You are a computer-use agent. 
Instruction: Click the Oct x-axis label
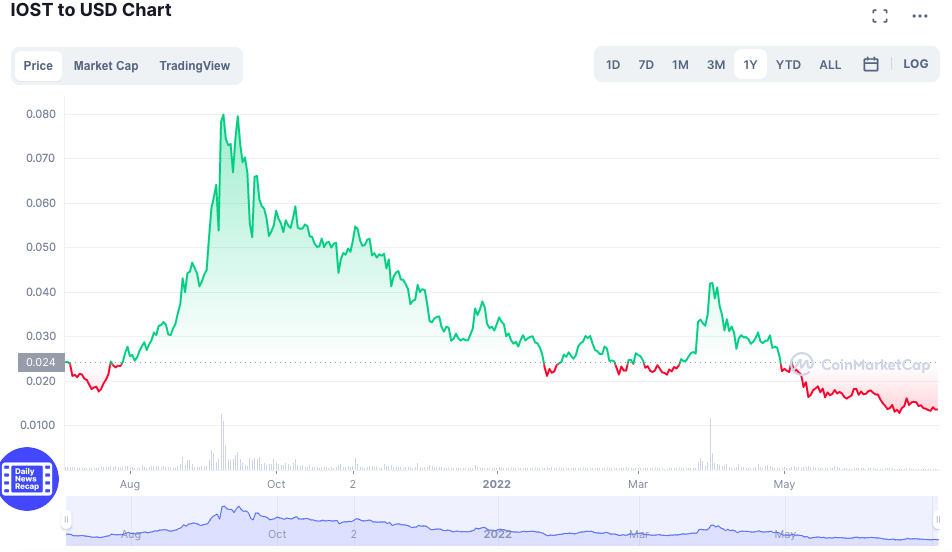coord(276,484)
